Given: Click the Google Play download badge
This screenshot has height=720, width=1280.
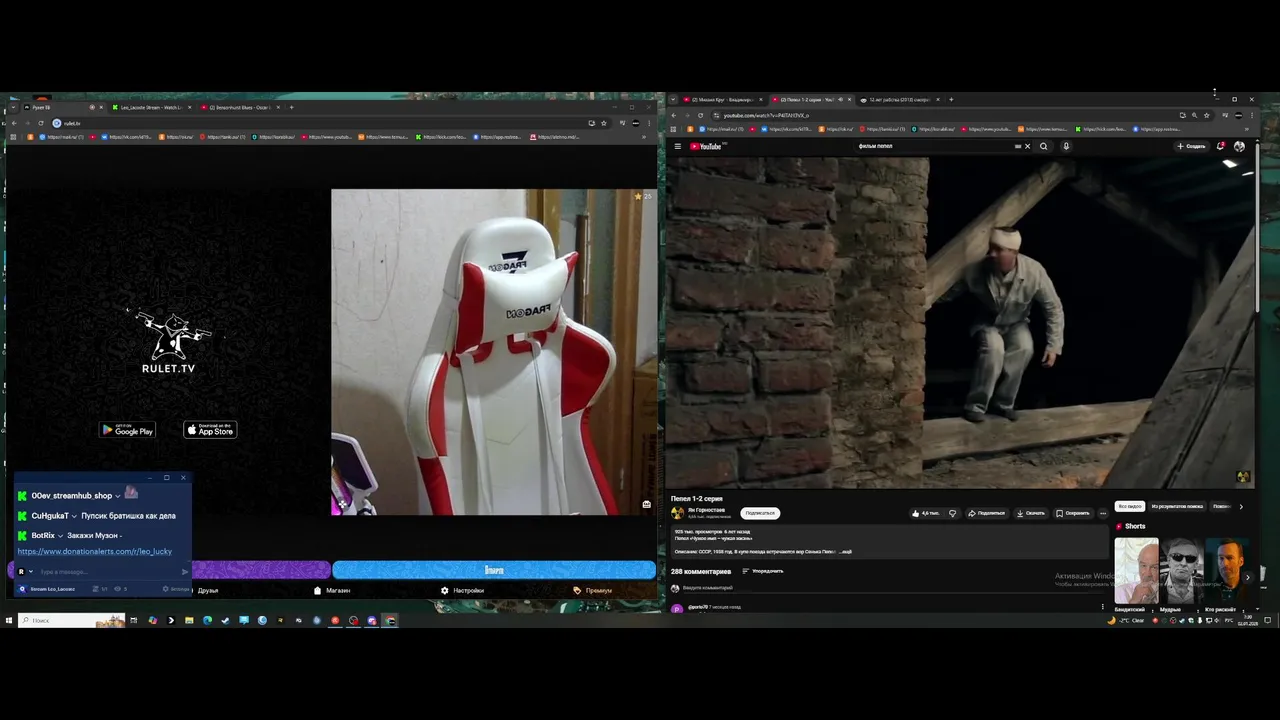Looking at the screenshot, I should click(128, 430).
